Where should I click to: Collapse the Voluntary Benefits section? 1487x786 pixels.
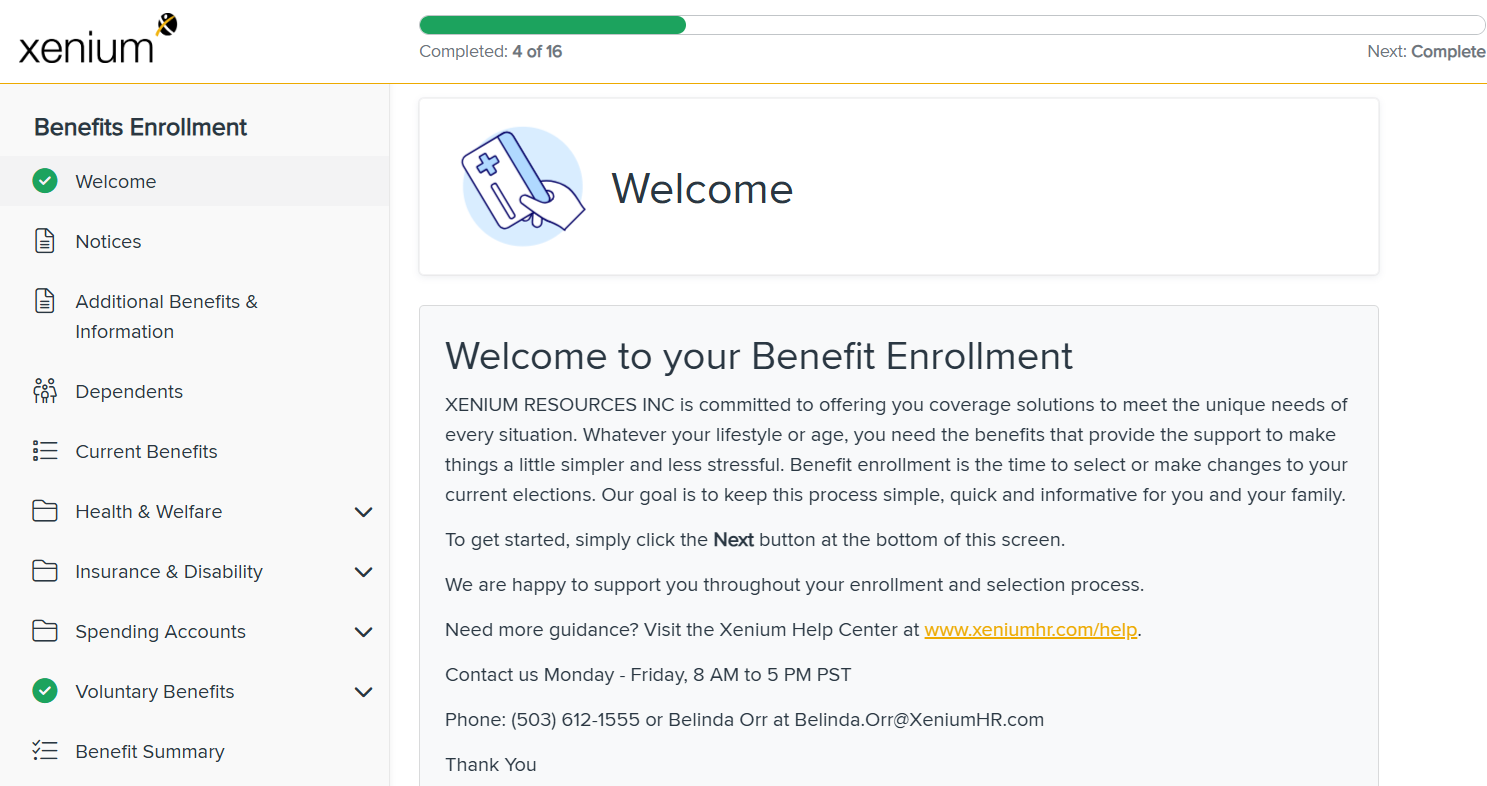coord(364,691)
